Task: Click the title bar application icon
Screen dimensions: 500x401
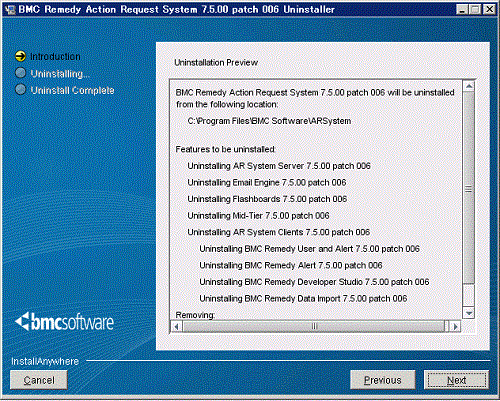Action: 10,9
